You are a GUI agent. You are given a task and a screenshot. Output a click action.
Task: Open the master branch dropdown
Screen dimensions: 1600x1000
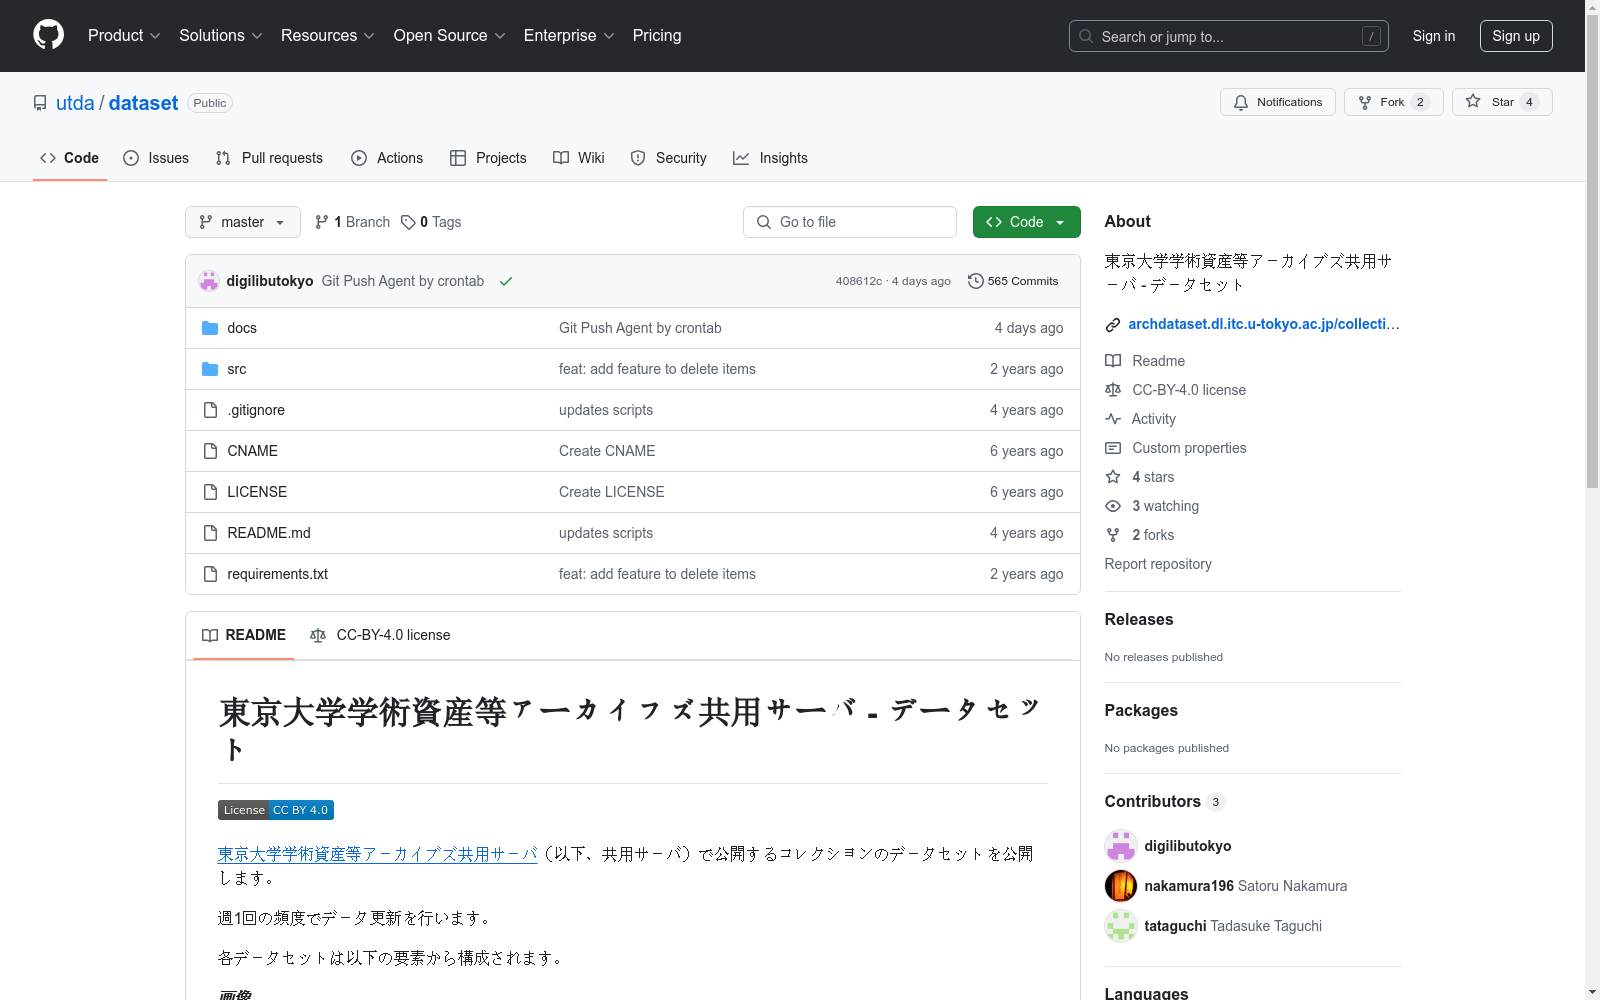pos(243,222)
